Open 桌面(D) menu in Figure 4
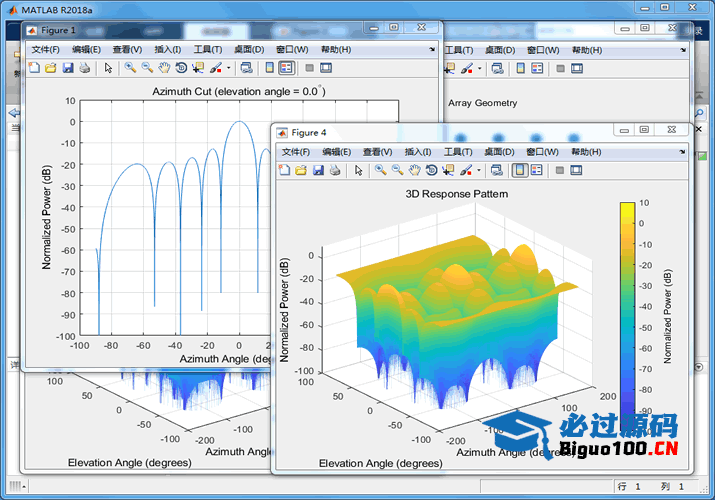 tap(500, 152)
